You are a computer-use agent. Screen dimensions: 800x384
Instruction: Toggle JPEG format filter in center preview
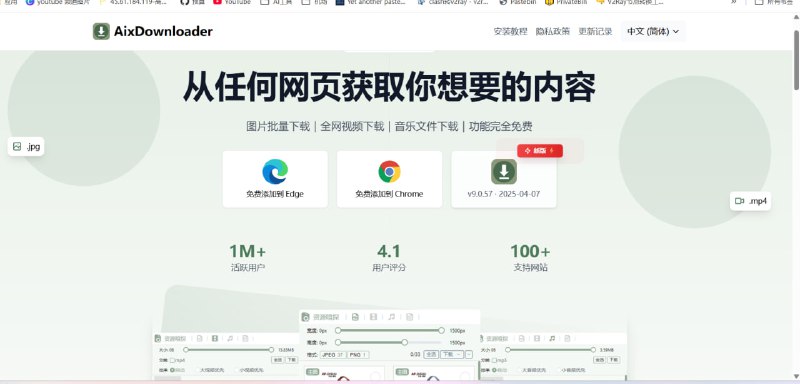pos(333,355)
